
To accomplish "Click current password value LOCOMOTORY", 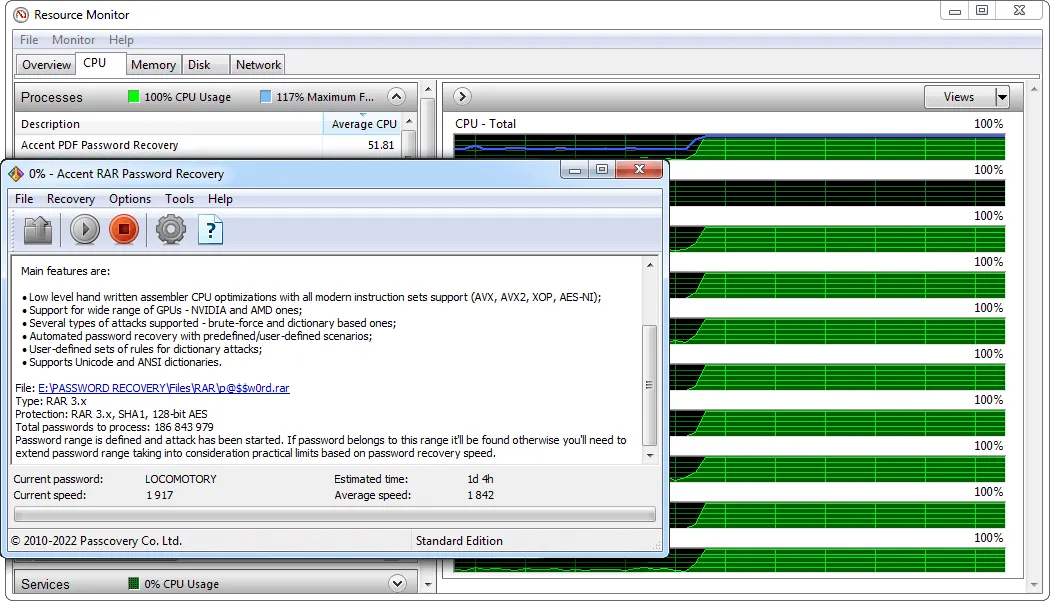I will (x=181, y=479).
